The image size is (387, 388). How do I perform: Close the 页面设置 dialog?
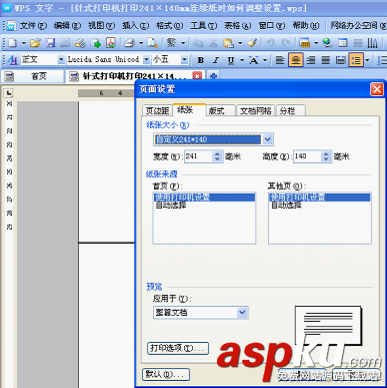coord(377,89)
